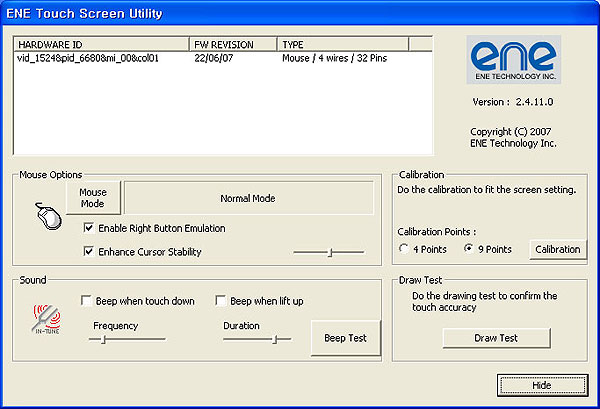600x409 pixels.
Task: Select 4 Points calibration option
Action: (x=403, y=249)
